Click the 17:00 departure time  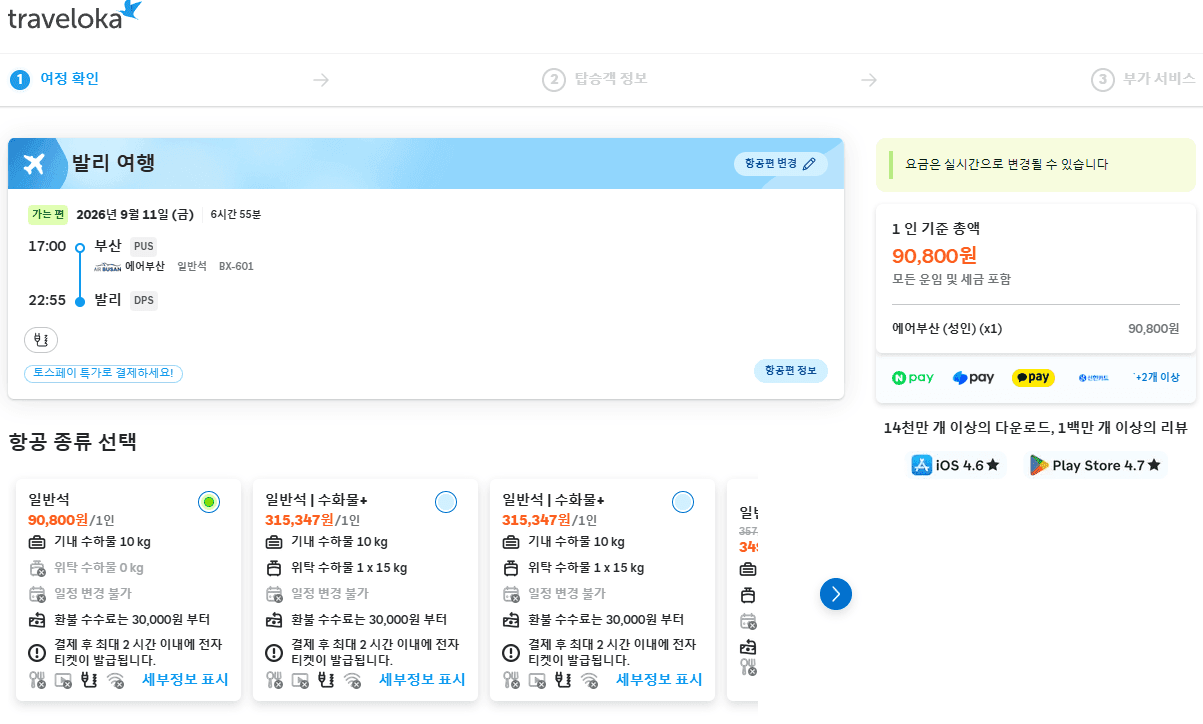[x=47, y=246]
